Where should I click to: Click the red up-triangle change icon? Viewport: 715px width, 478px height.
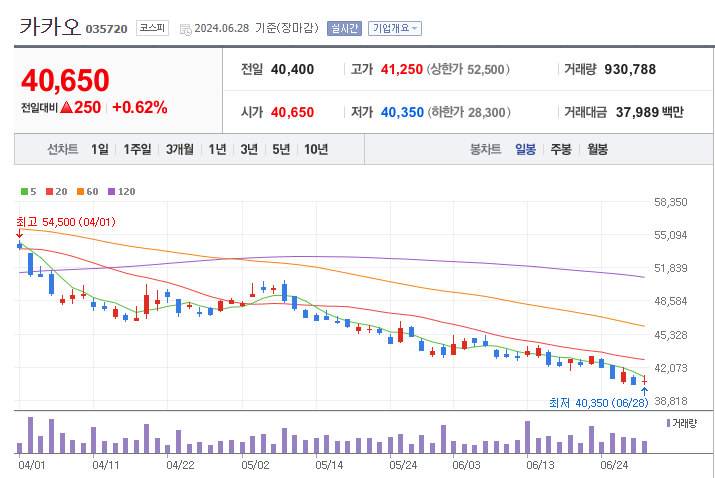[67, 107]
